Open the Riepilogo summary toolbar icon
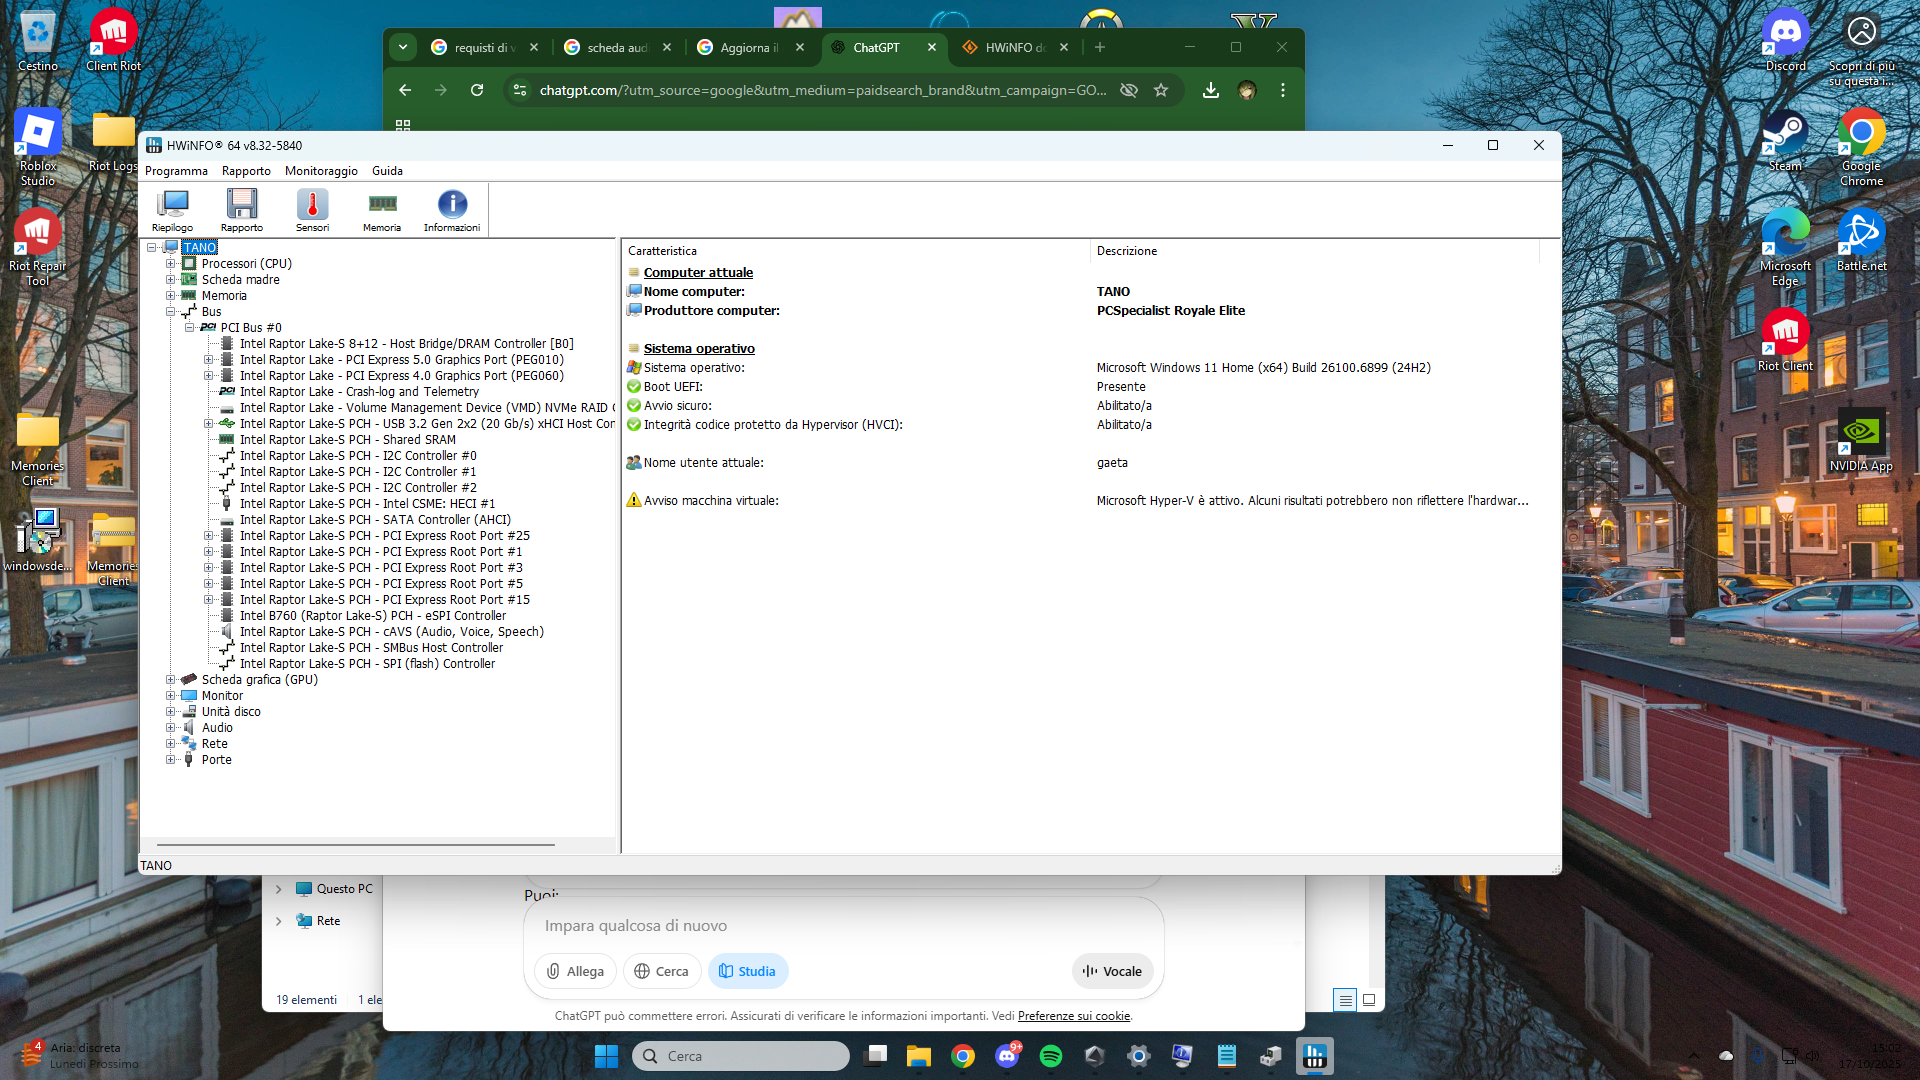 point(172,210)
